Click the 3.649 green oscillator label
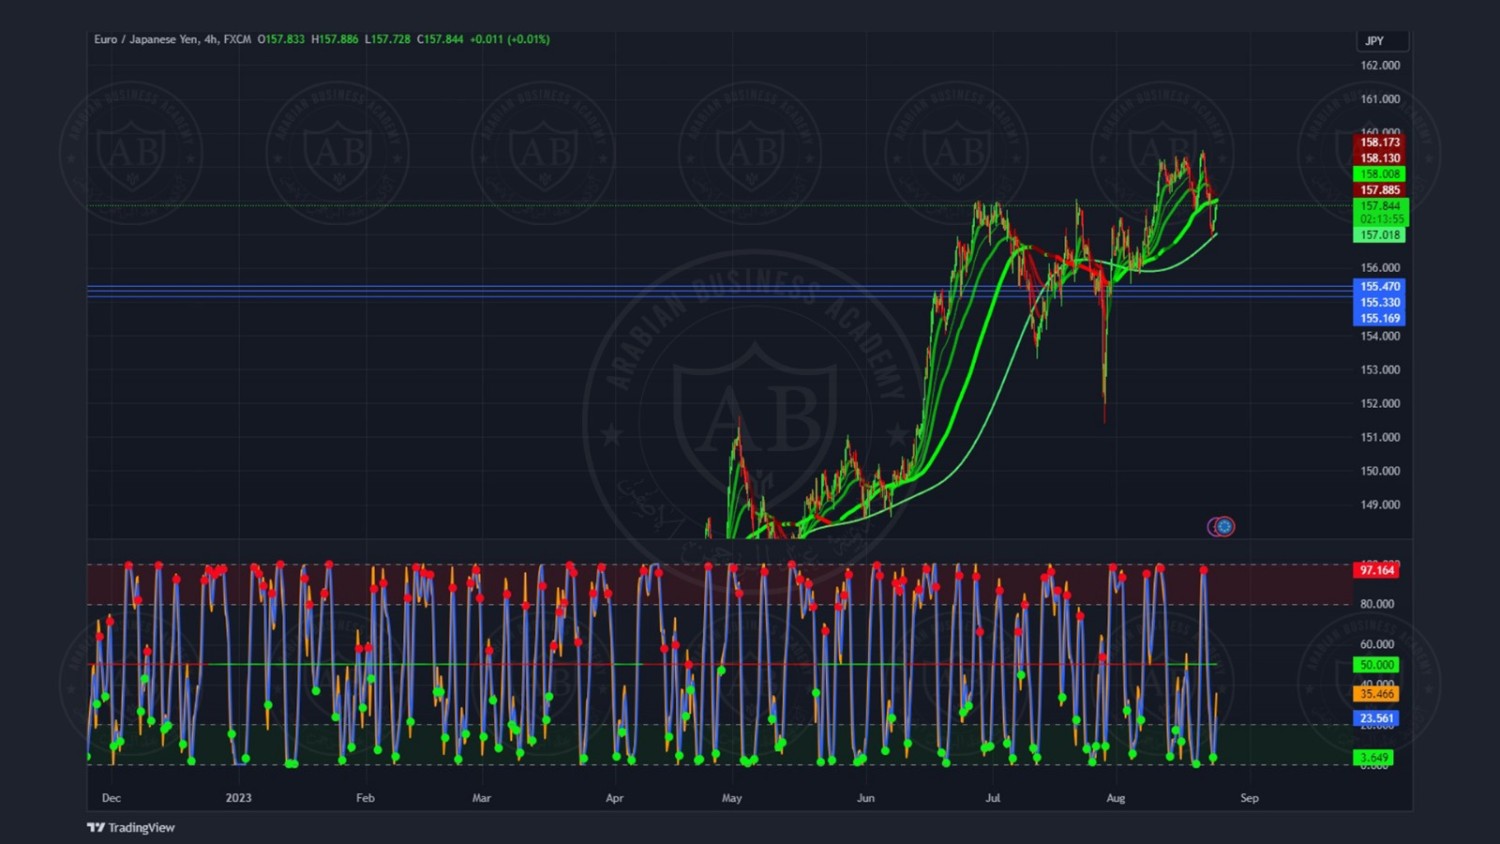 [1374, 757]
